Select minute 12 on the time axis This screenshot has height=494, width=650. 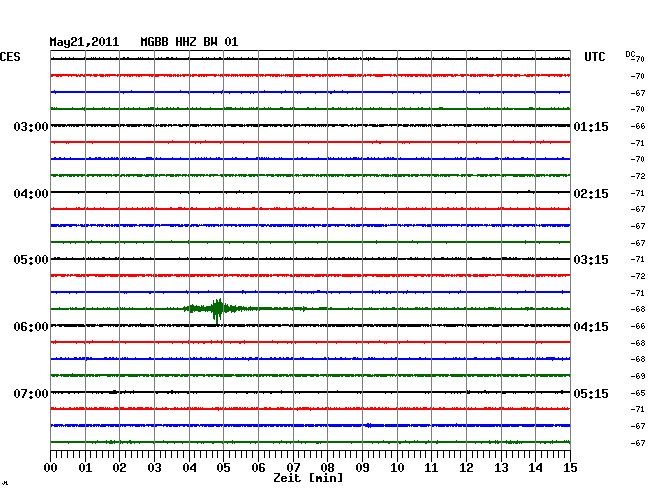466,468
